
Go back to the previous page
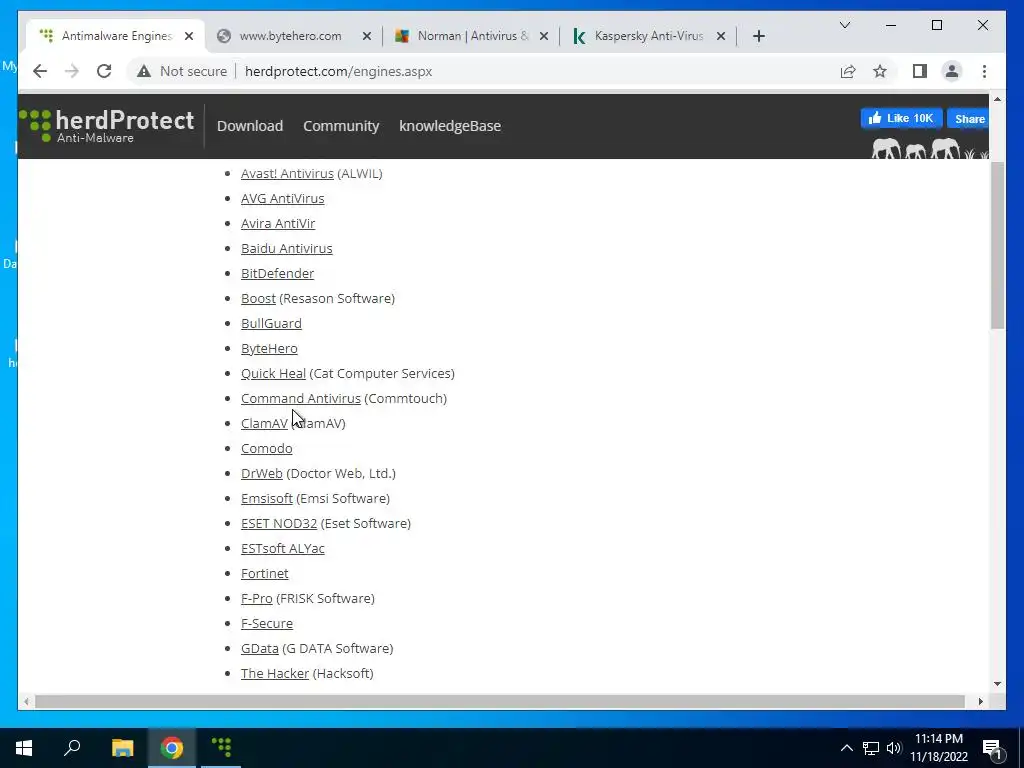coord(40,71)
